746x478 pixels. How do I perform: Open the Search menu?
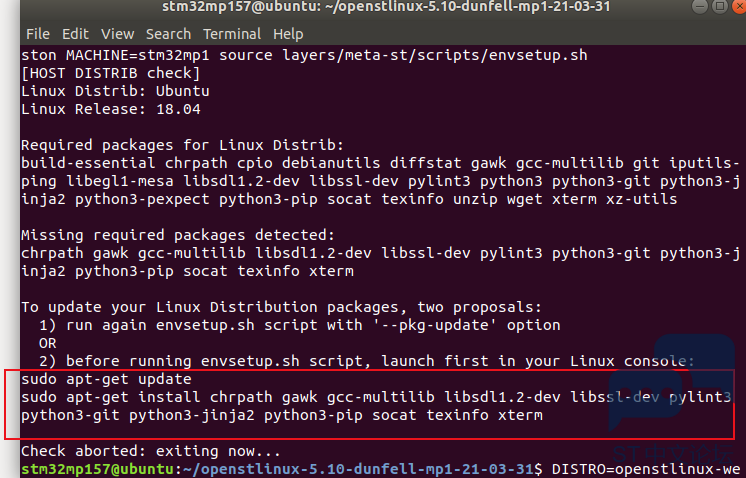168,34
